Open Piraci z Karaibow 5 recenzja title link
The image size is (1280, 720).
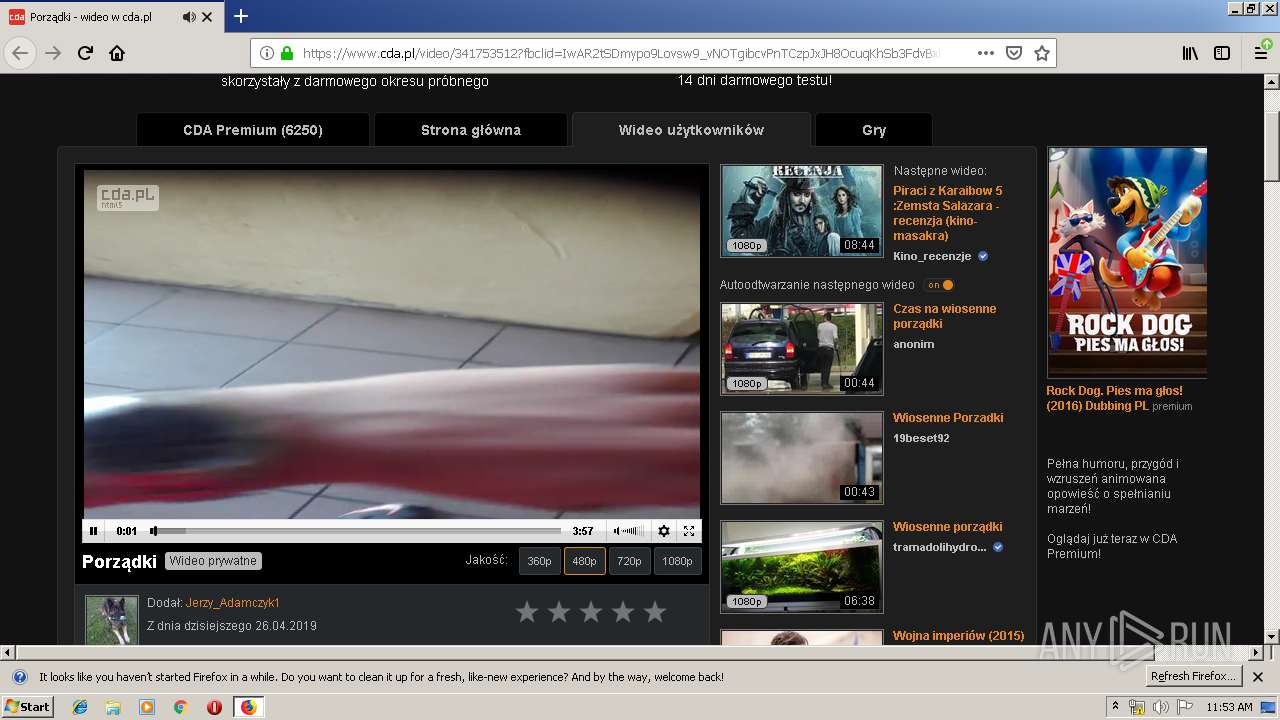pyautogui.click(x=947, y=213)
